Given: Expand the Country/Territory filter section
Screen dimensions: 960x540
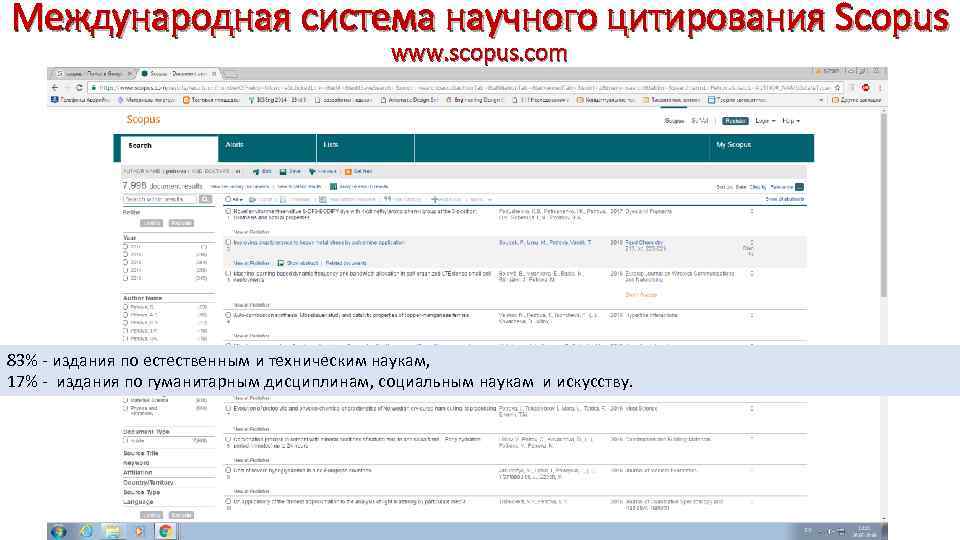Looking at the screenshot, I should point(148,482).
